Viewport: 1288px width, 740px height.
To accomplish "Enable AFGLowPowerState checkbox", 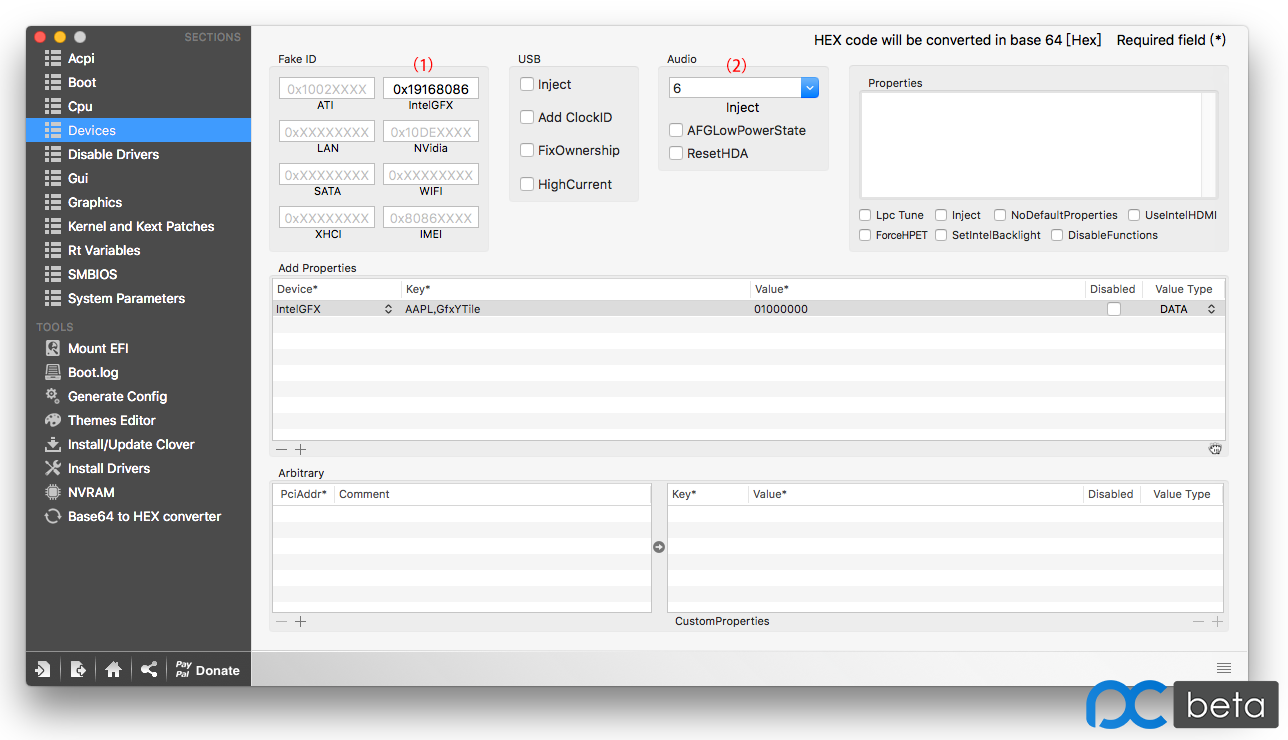I will click(x=676, y=130).
